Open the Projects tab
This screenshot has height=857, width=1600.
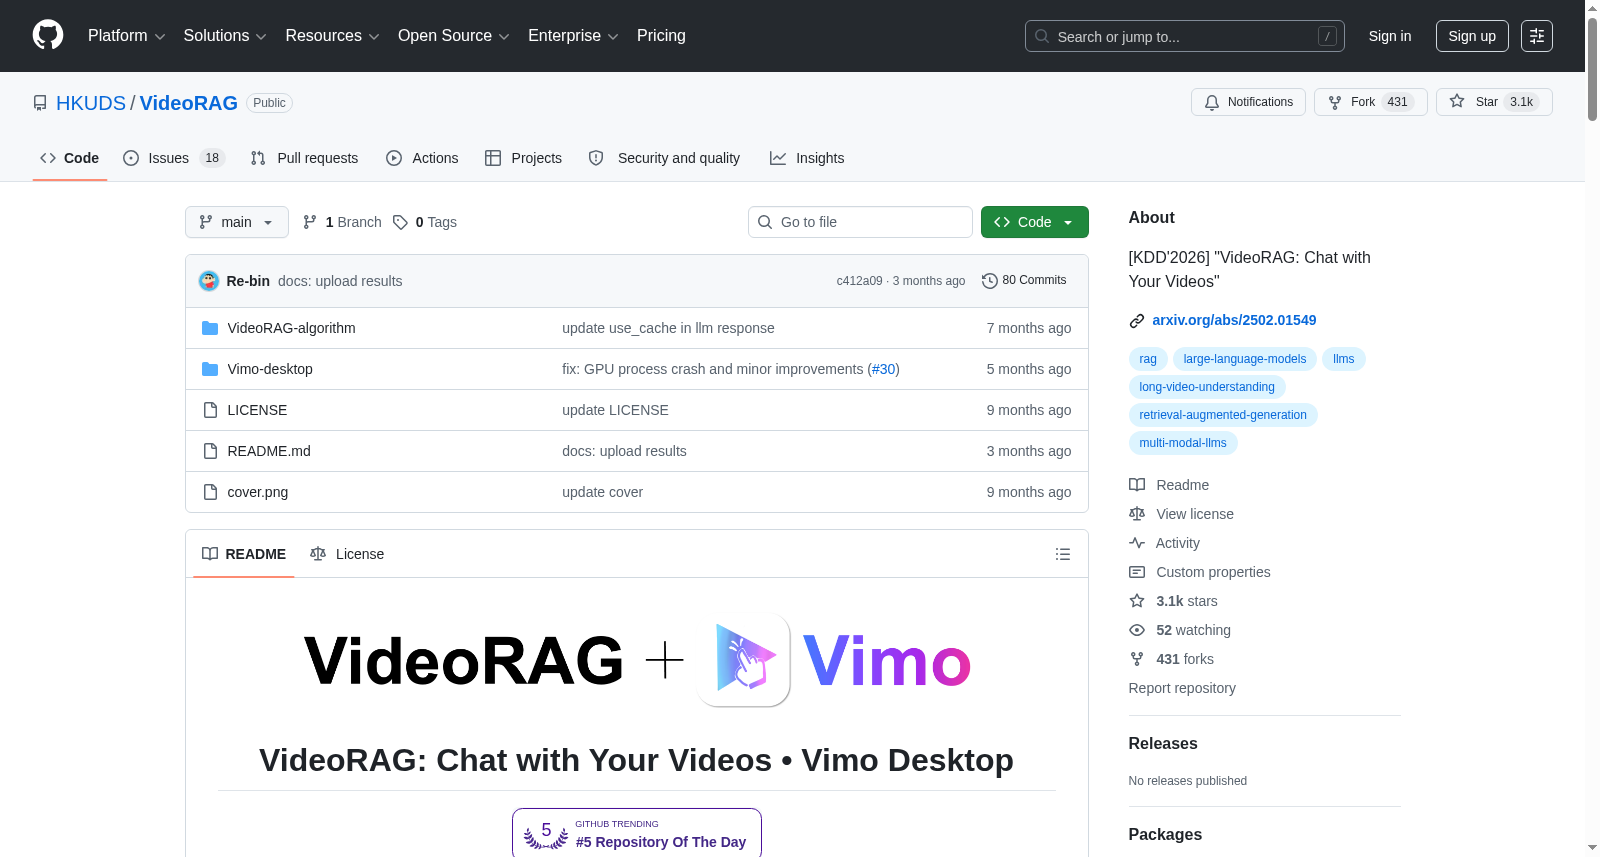point(523,158)
